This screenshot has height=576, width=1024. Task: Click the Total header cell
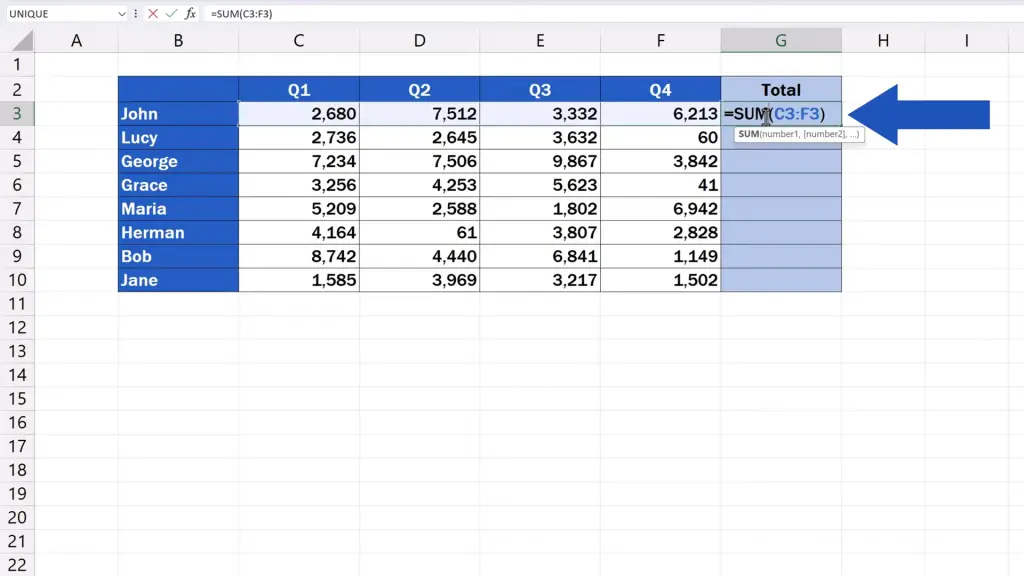point(781,89)
